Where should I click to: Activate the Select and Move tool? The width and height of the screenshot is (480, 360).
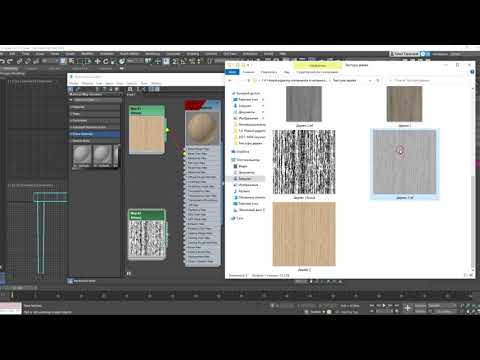tap(97, 61)
